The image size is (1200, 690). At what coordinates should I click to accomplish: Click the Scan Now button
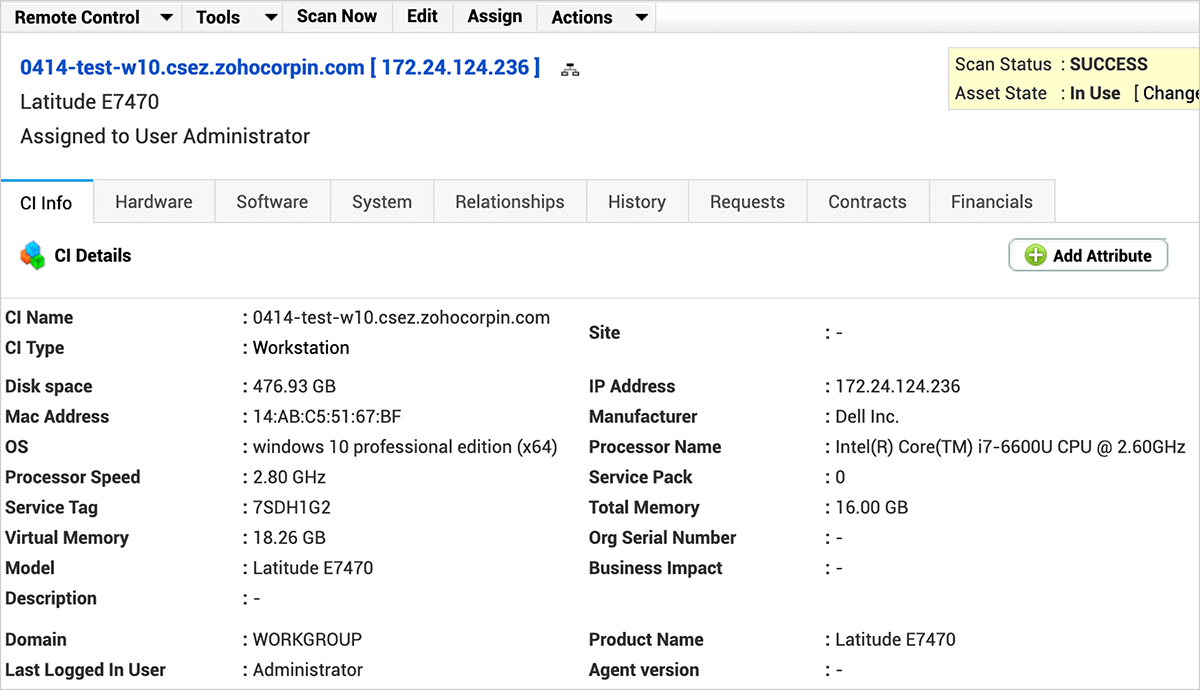337,16
